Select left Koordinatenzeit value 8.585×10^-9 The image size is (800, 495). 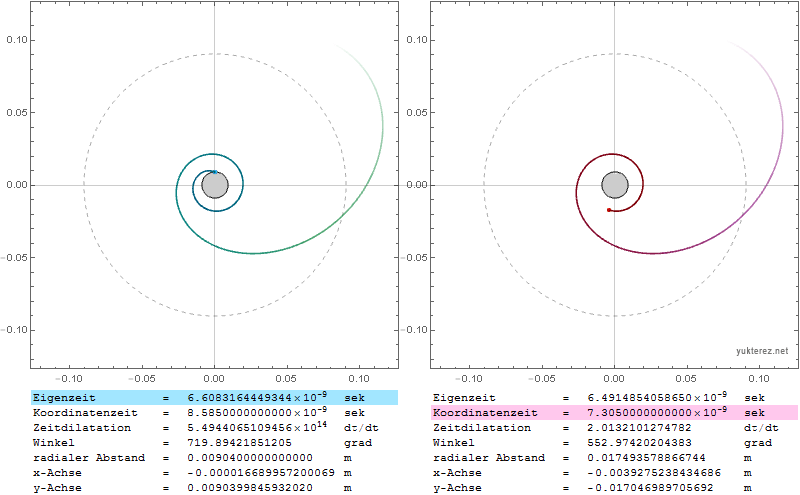point(251,412)
